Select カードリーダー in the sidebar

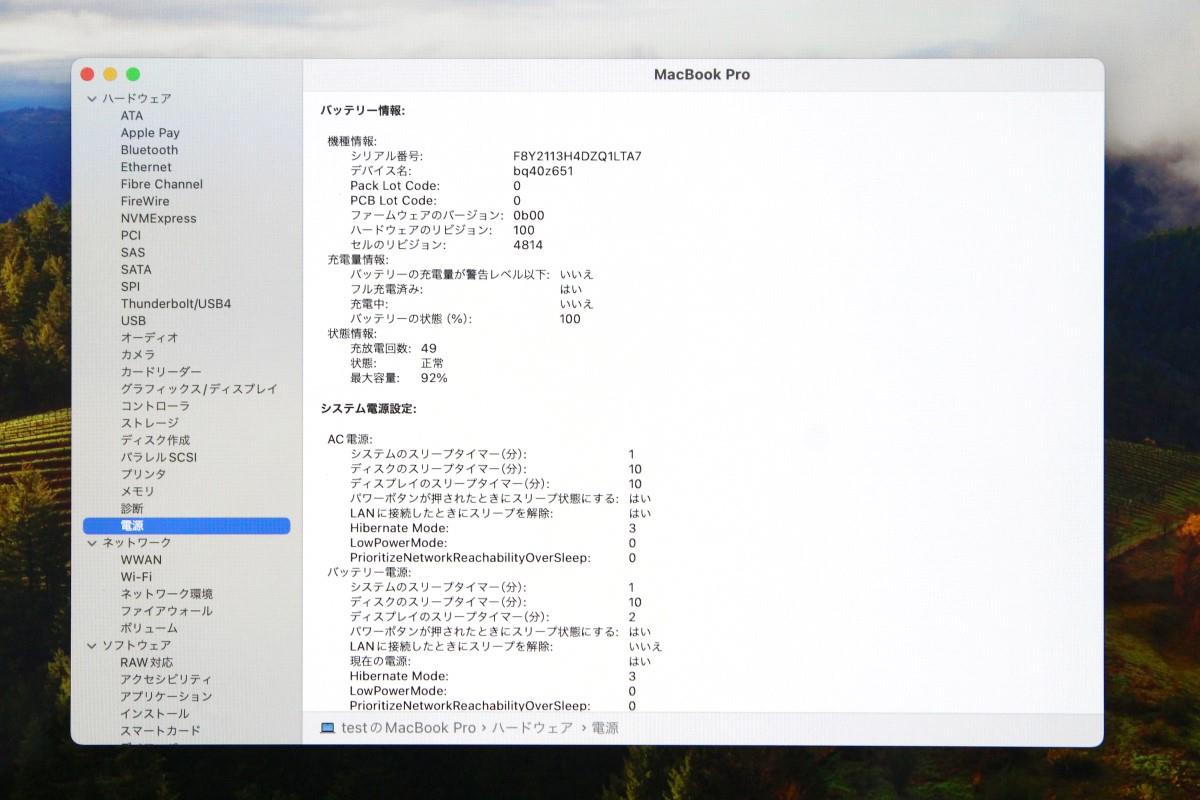point(161,371)
